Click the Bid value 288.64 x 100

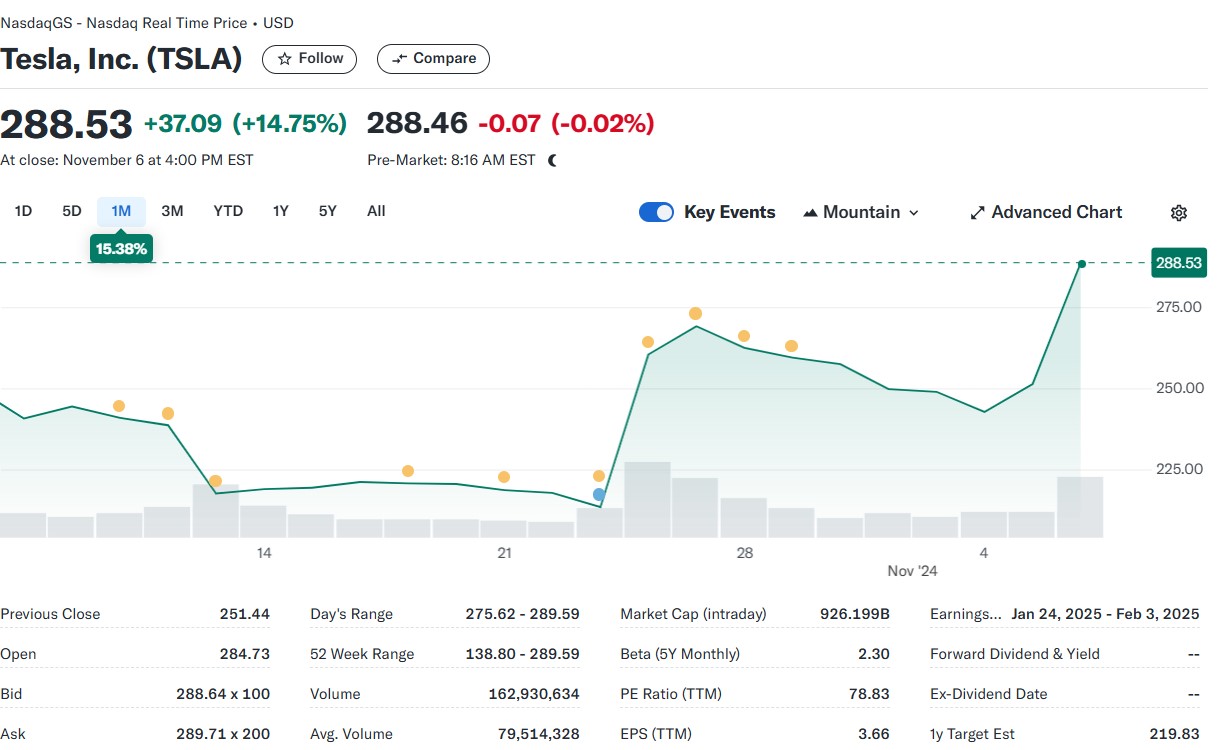pyautogui.click(x=223, y=694)
